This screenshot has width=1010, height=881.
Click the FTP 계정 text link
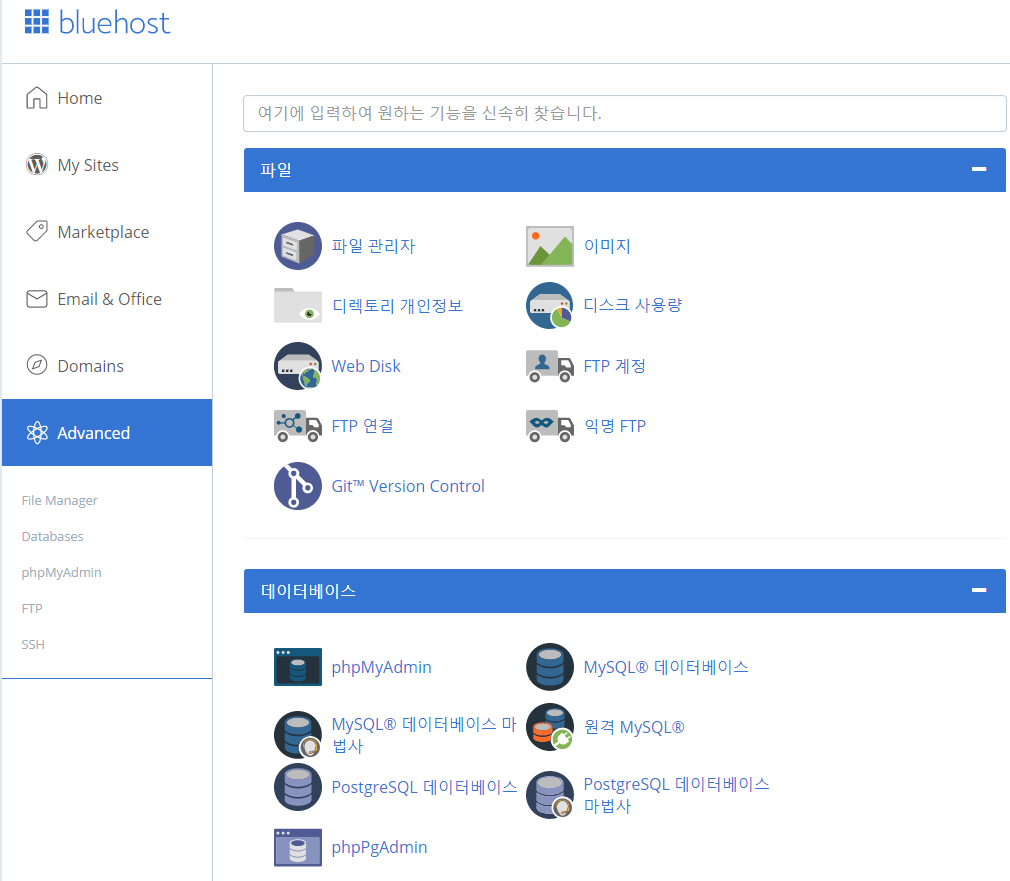pos(615,366)
